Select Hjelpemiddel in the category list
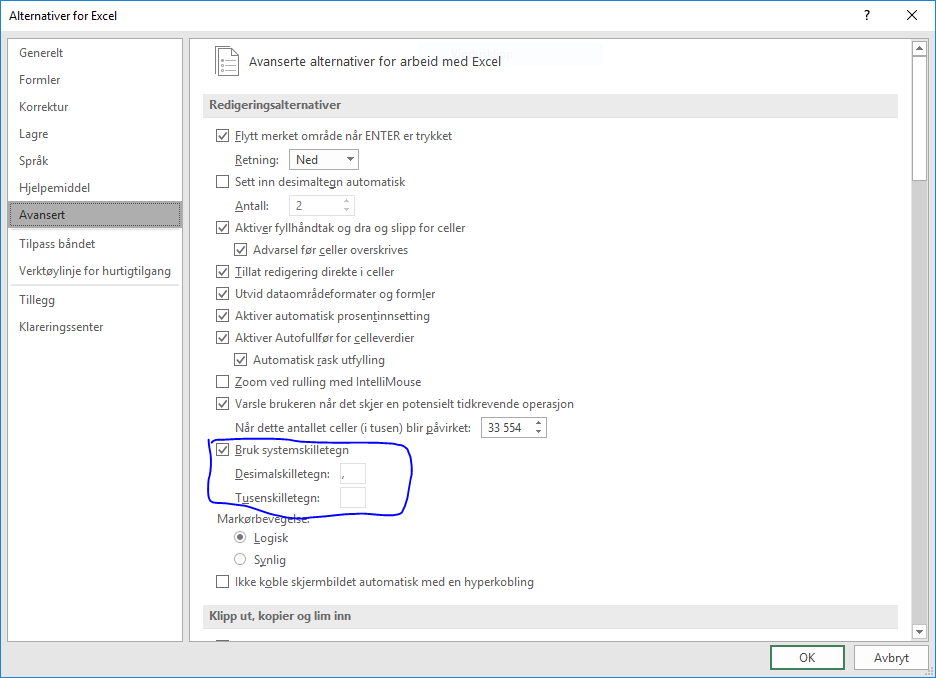The height and width of the screenshot is (678, 936). pos(95,187)
